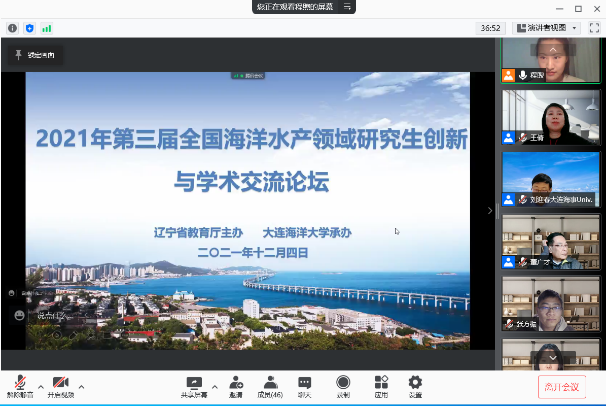Maximize the meeting window

578,8
